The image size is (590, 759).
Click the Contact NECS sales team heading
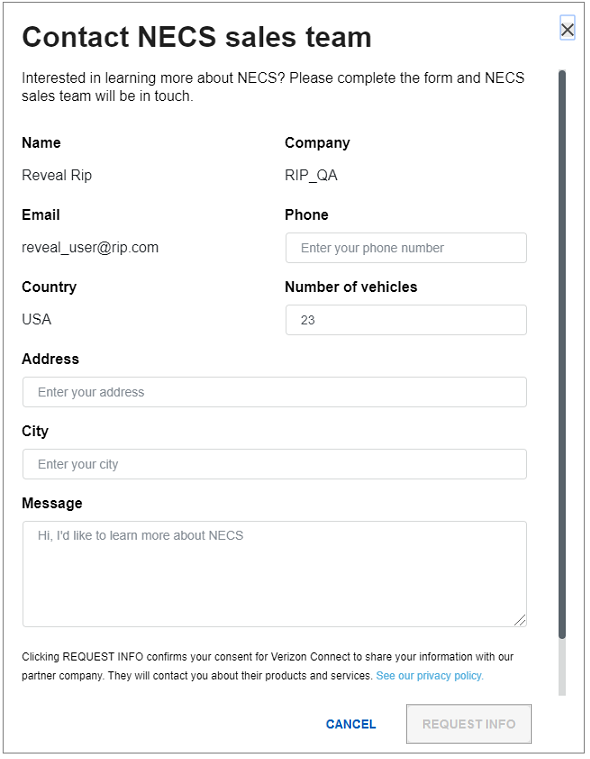tap(197, 37)
